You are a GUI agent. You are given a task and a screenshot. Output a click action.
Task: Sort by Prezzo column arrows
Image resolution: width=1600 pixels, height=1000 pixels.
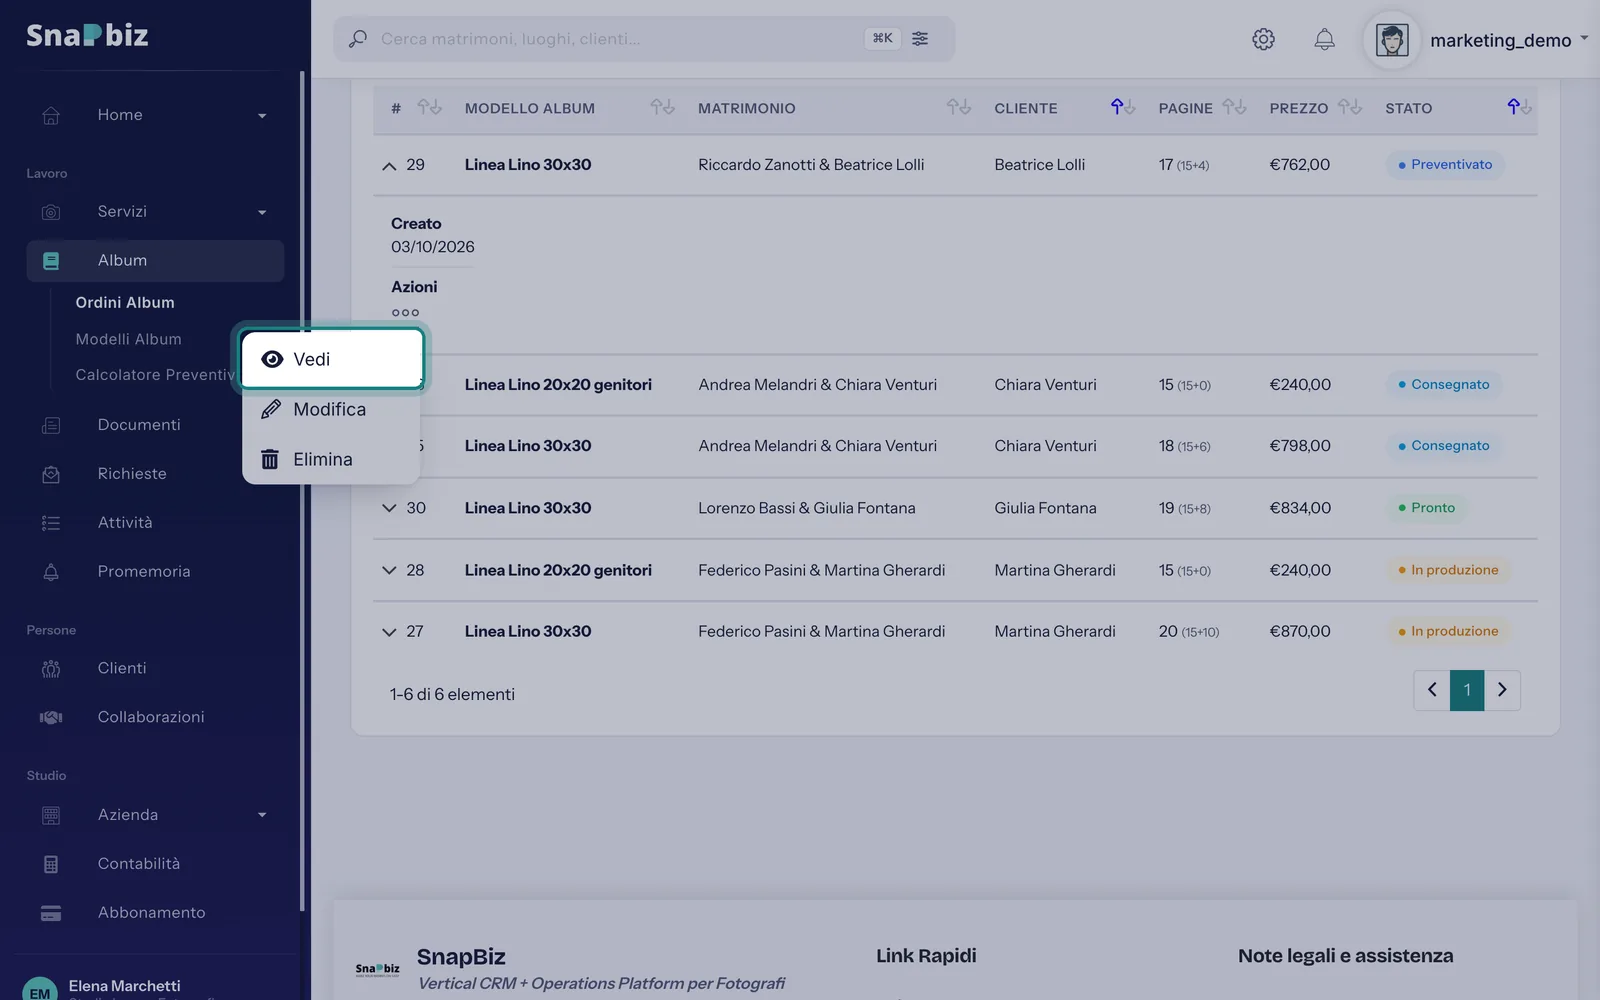pos(1350,107)
